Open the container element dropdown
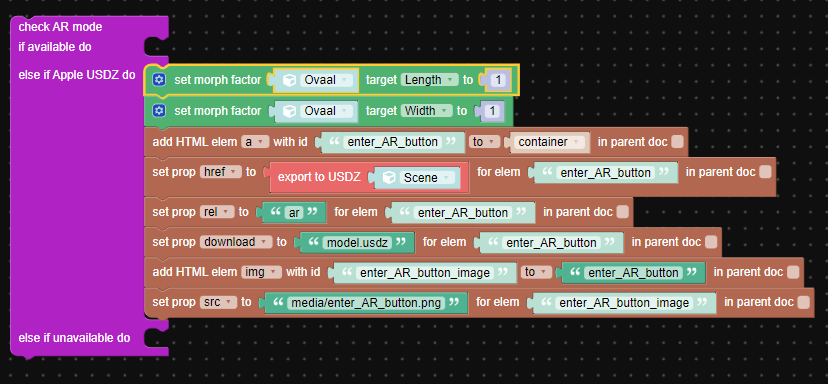 [x=551, y=142]
